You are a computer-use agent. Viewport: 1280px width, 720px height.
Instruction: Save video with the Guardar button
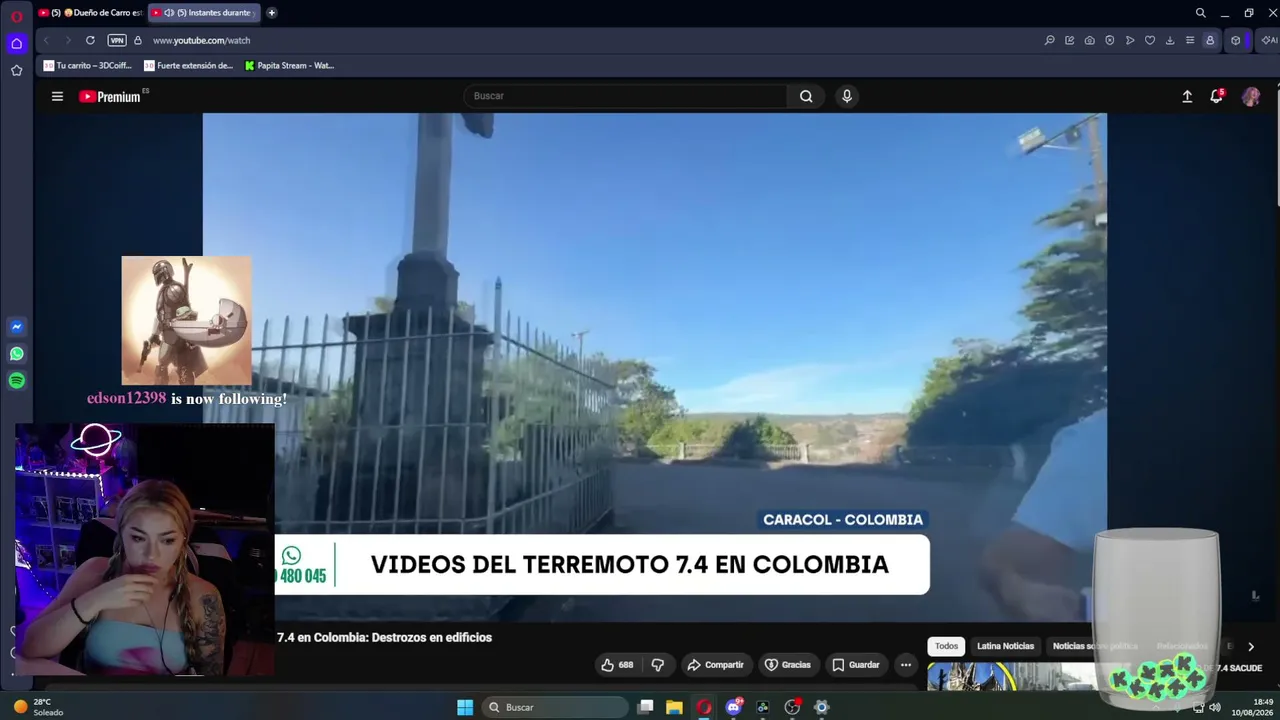pyautogui.click(x=856, y=665)
